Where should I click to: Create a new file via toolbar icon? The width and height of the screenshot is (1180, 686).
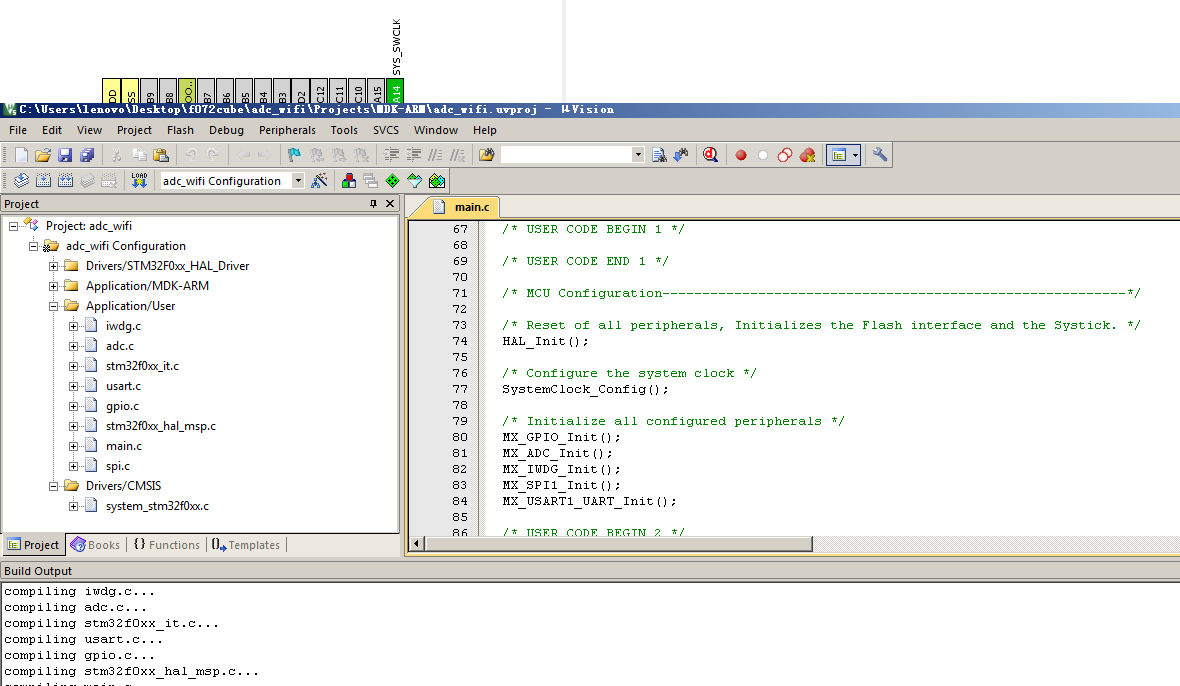pyautogui.click(x=21, y=155)
